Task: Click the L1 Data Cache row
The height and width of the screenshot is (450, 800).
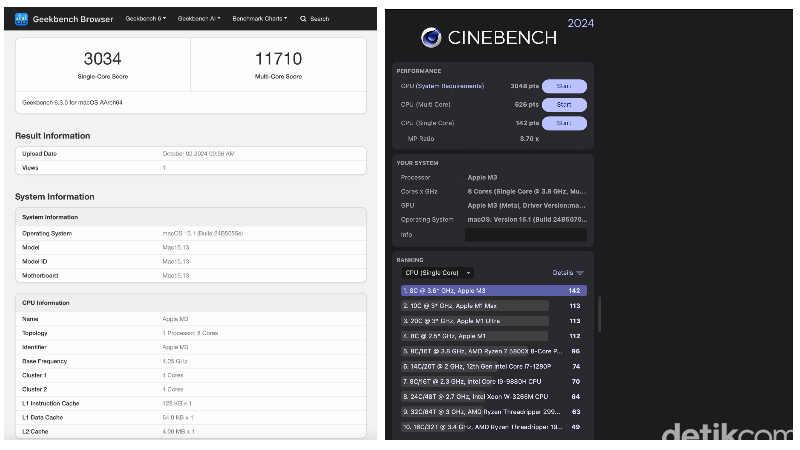Action: click(x=191, y=418)
